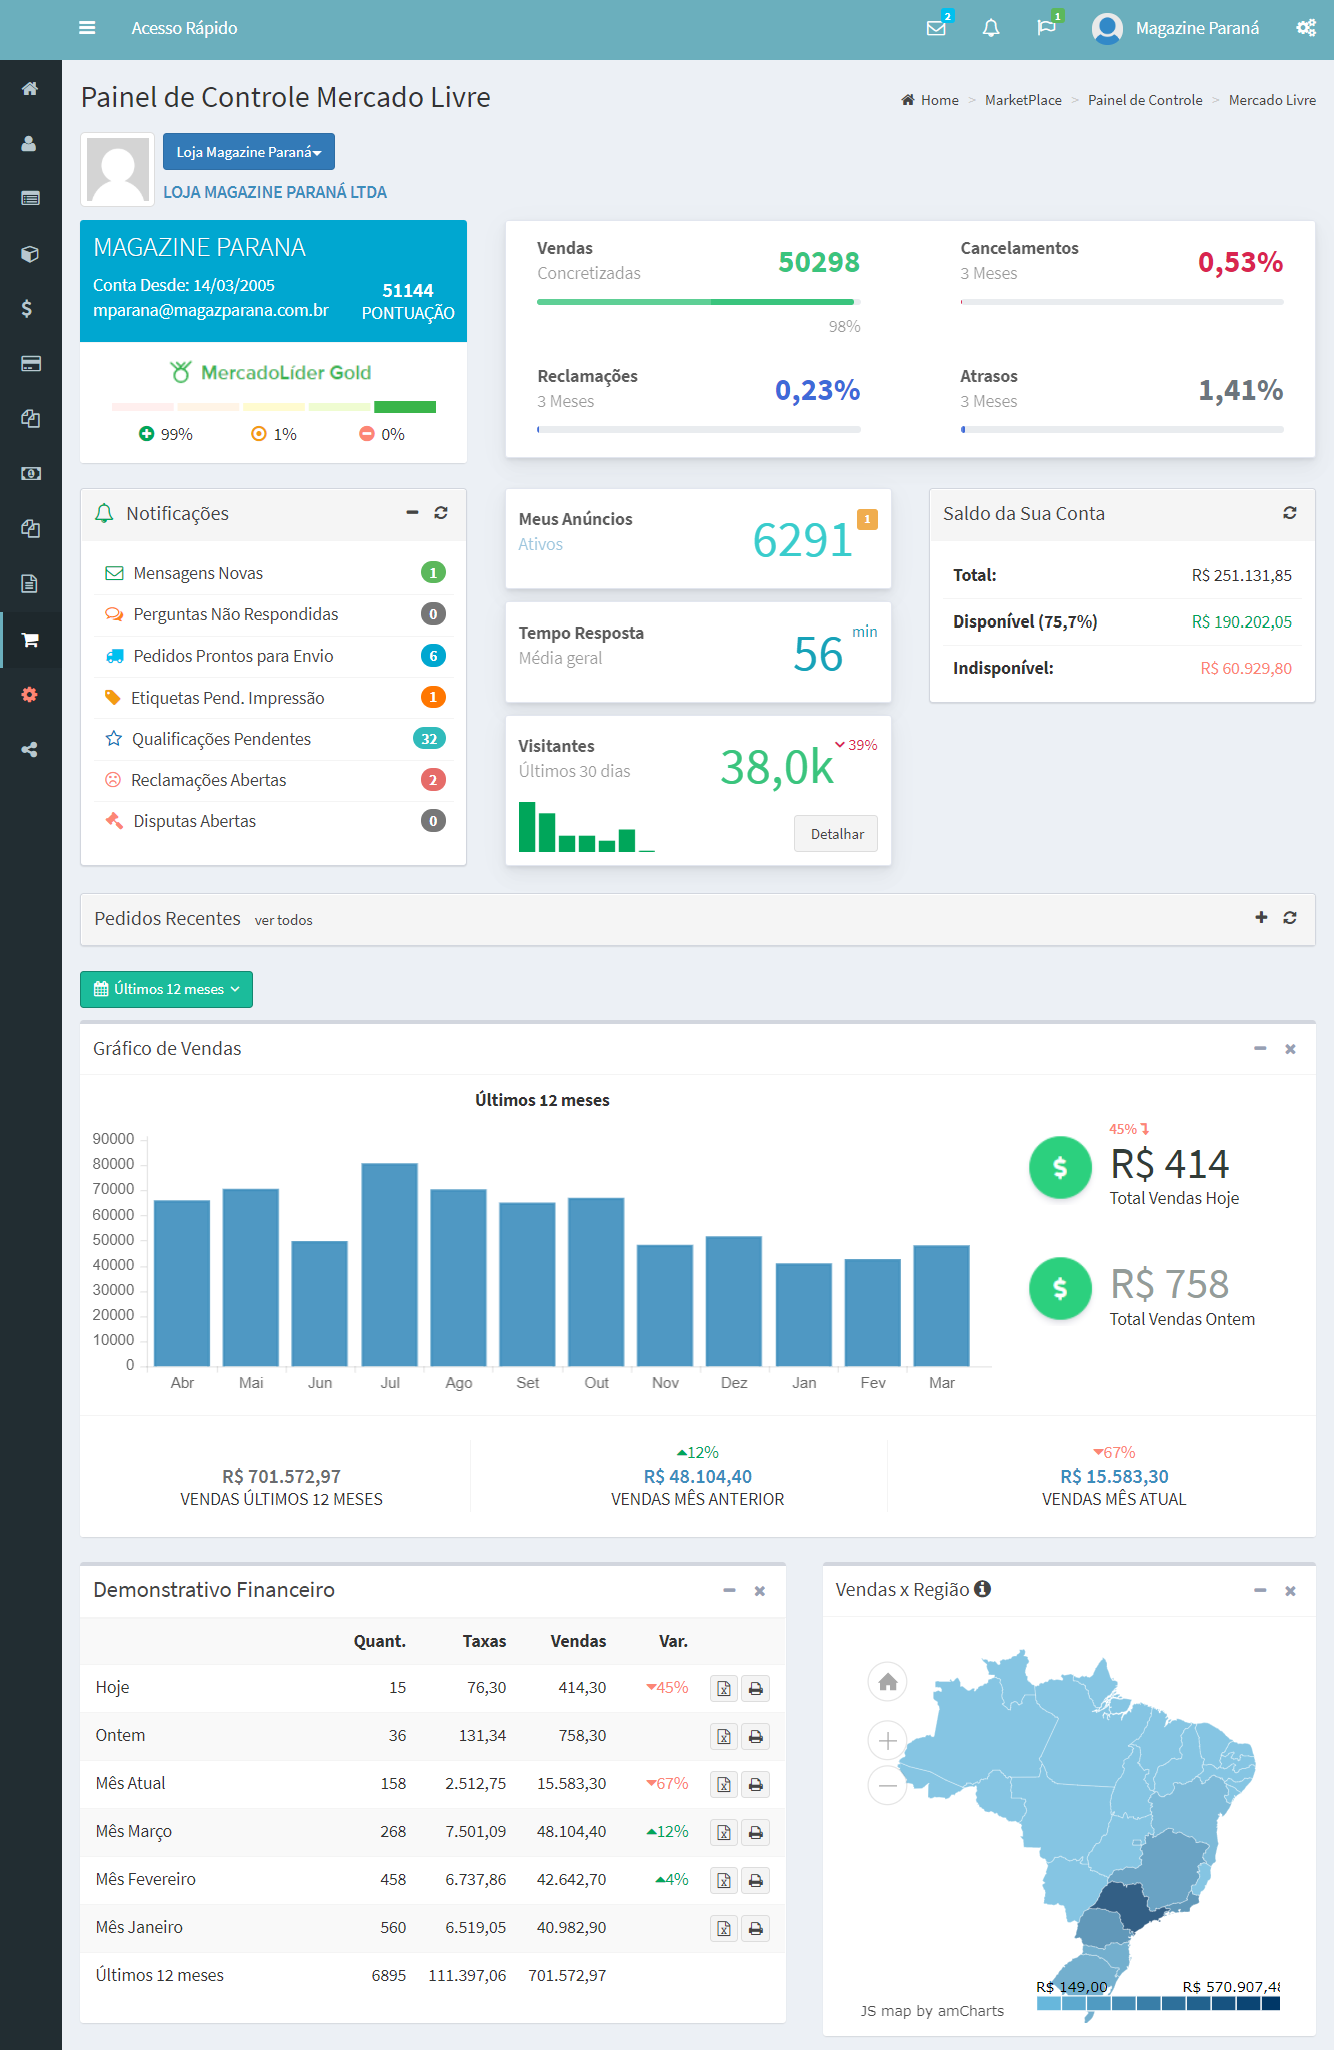This screenshot has height=2050, width=1334.
Task: Open Qualificações Pendentes notification
Action: pyautogui.click(x=274, y=739)
